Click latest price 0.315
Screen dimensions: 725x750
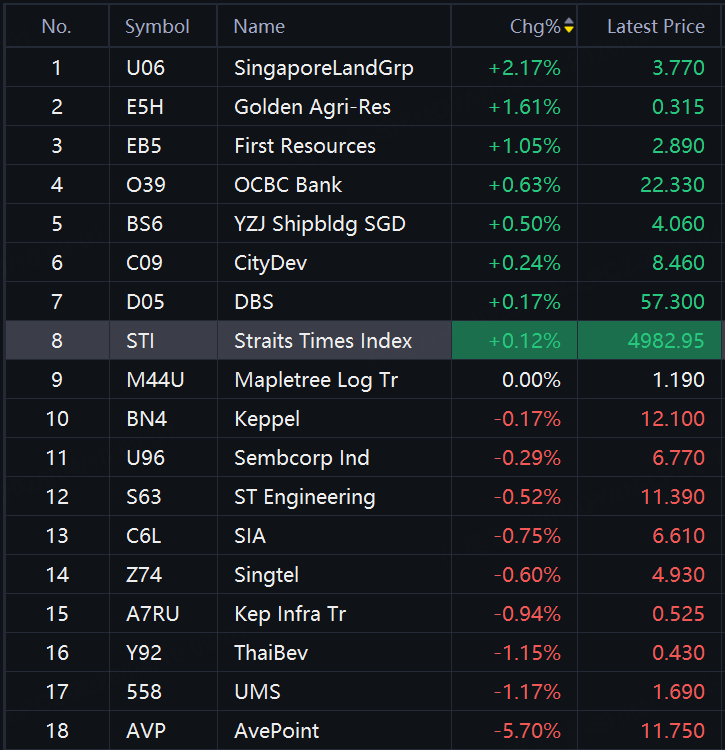(678, 107)
